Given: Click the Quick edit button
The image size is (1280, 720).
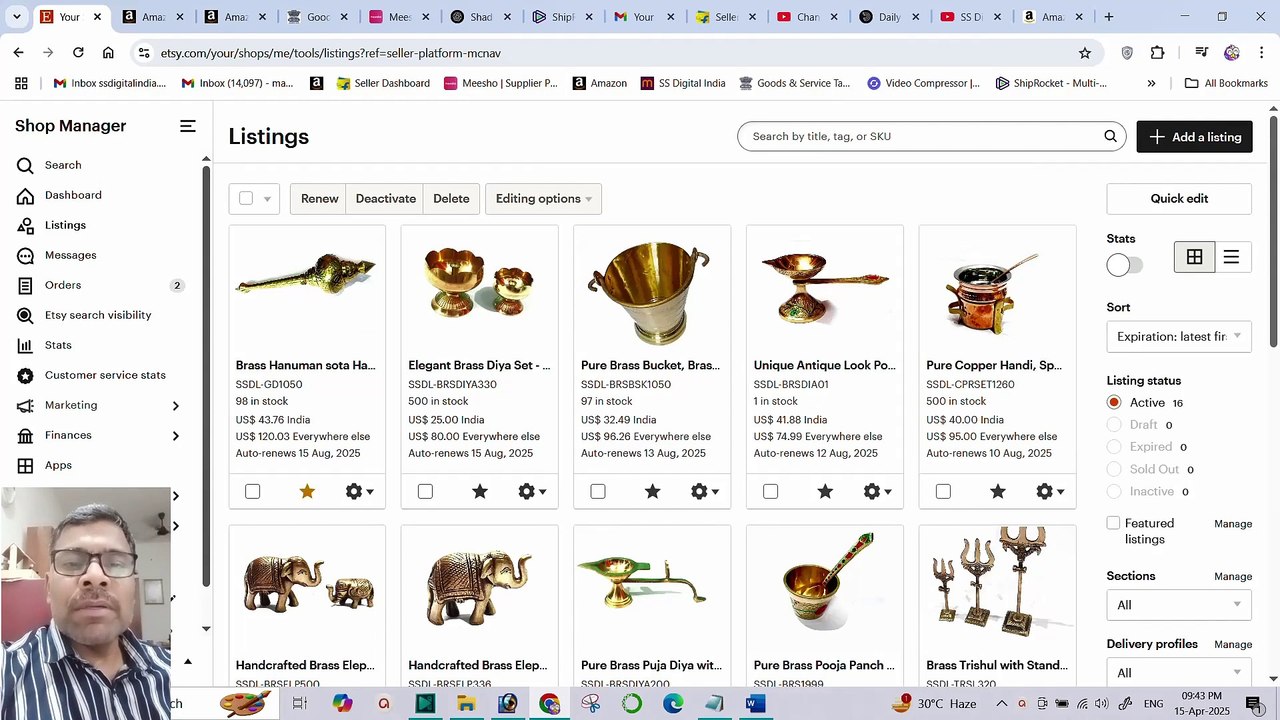Looking at the screenshot, I should [x=1179, y=199].
